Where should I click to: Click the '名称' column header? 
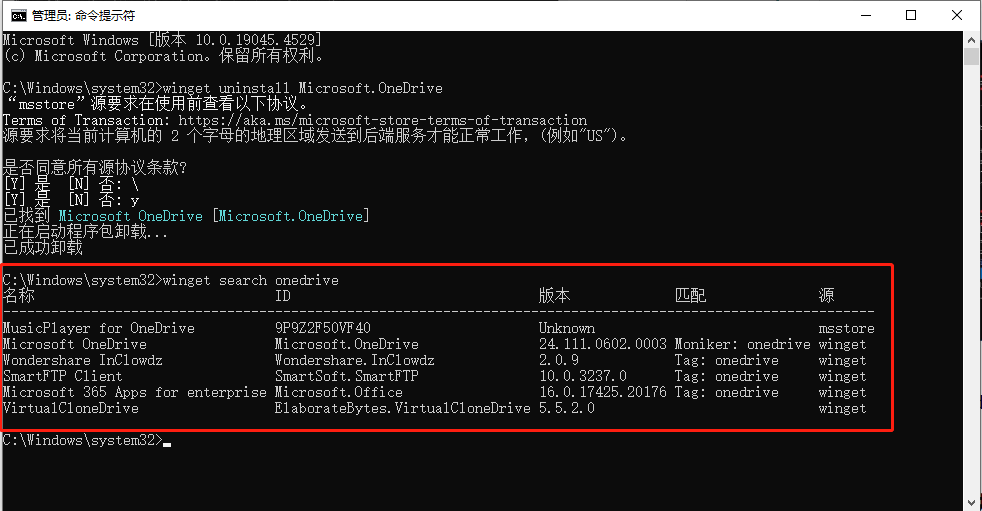[x=19, y=296]
